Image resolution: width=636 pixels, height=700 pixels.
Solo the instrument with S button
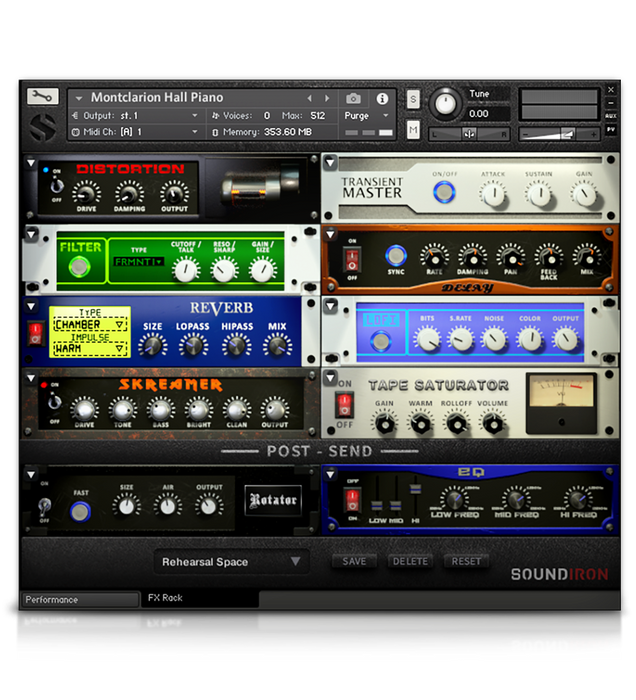(413, 99)
